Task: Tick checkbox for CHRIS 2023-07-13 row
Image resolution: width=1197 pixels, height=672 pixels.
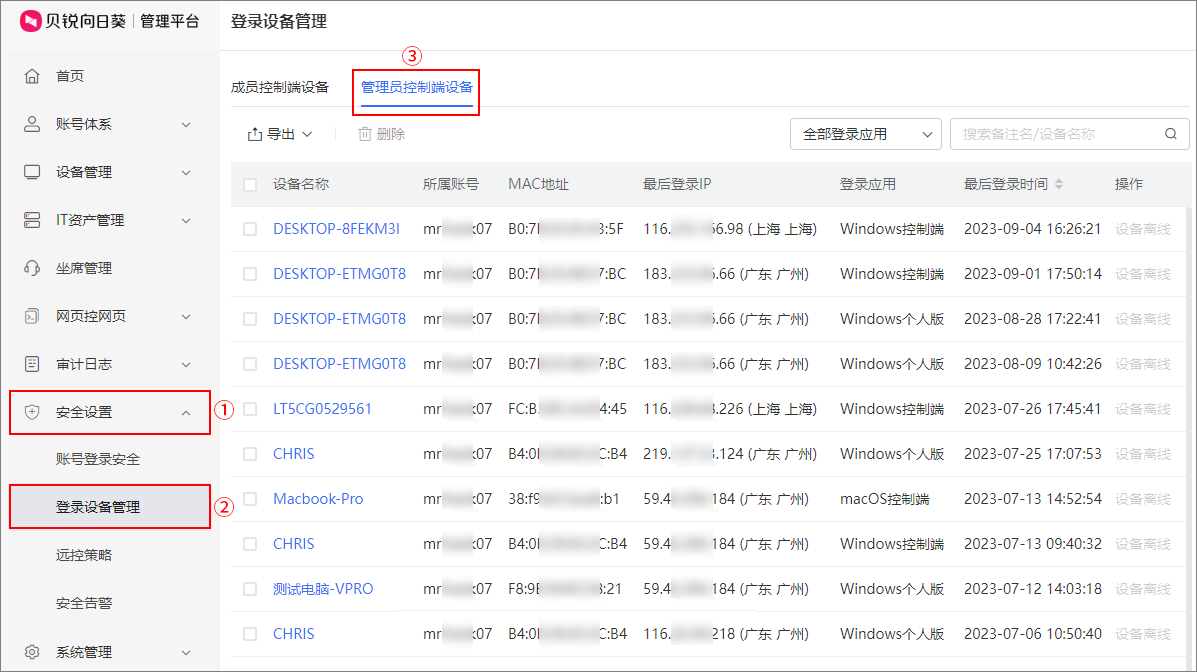Action: (250, 544)
